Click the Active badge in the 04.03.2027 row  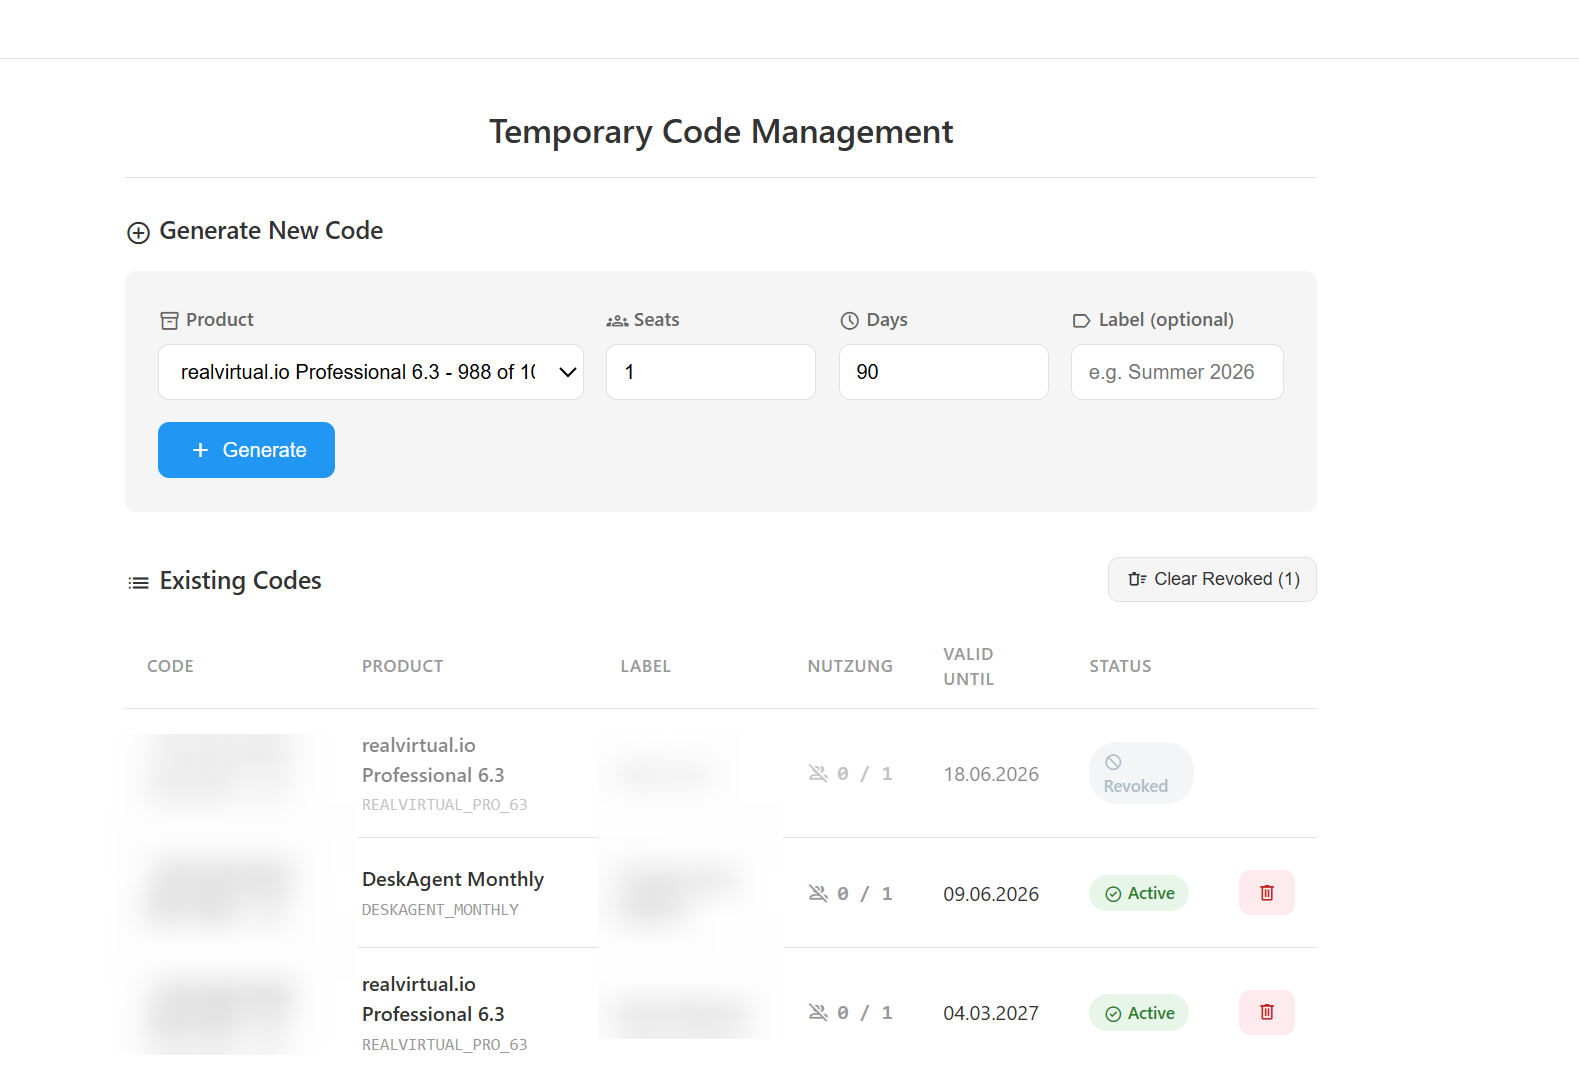[x=1139, y=1013]
